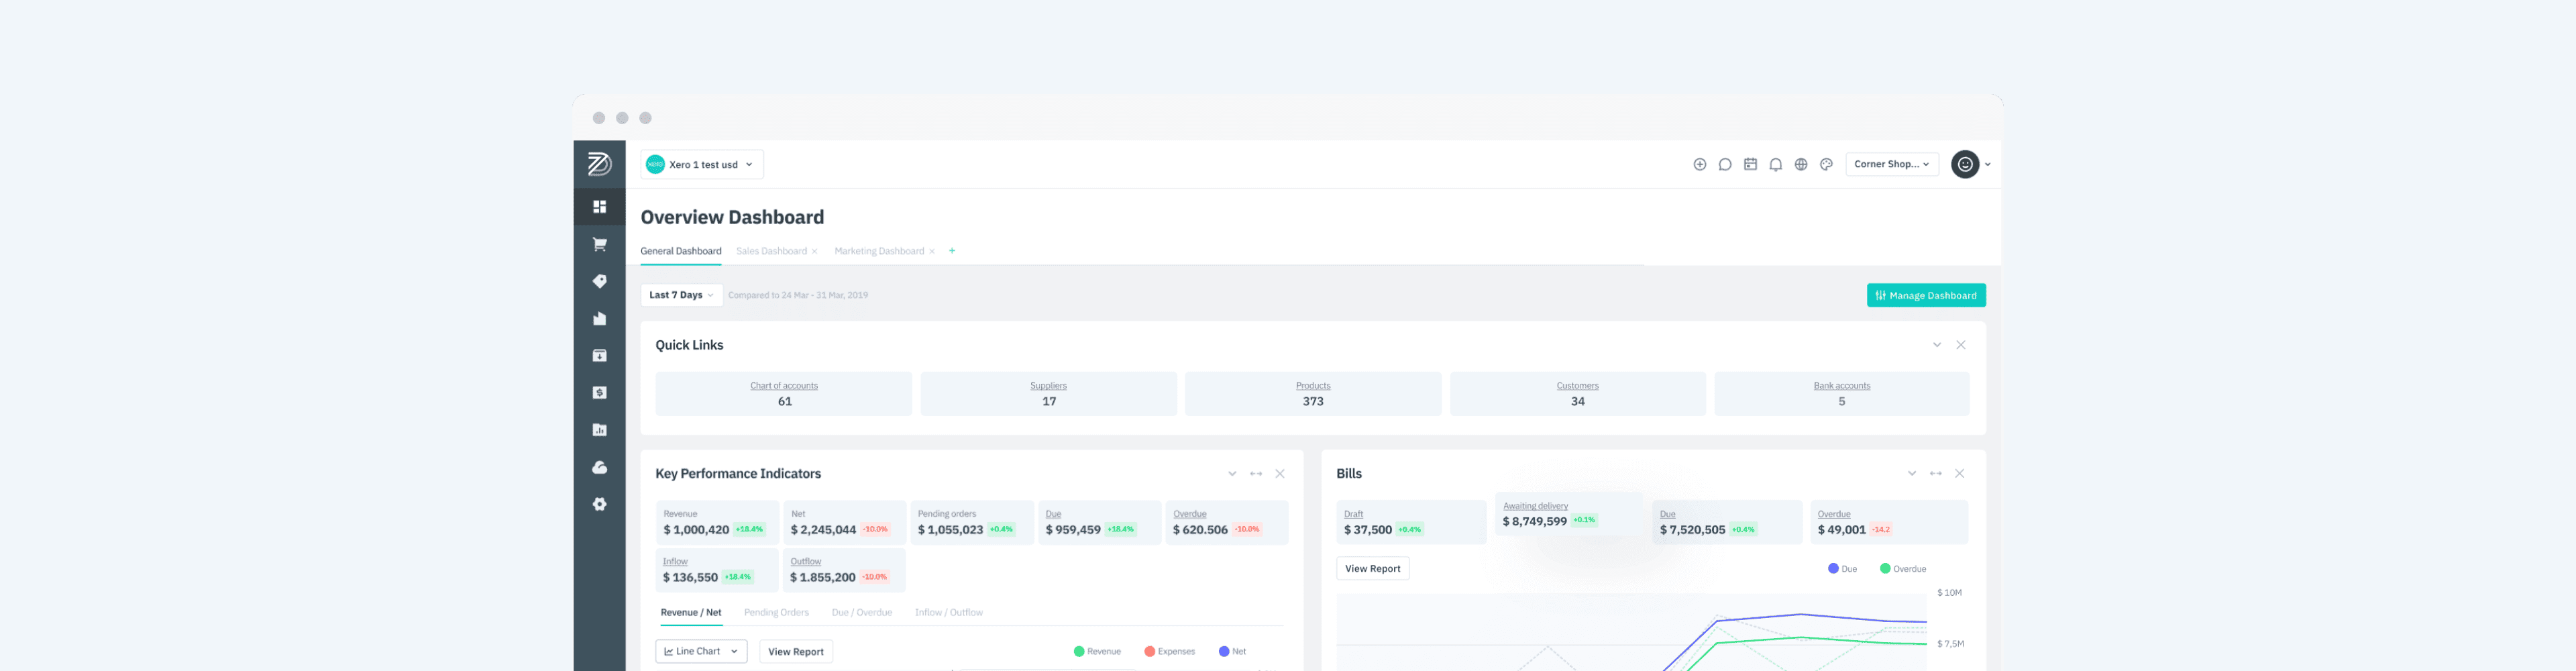This screenshot has height=671, width=2576.
Task: Remove the Bills widget
Action: [1959, 473]
